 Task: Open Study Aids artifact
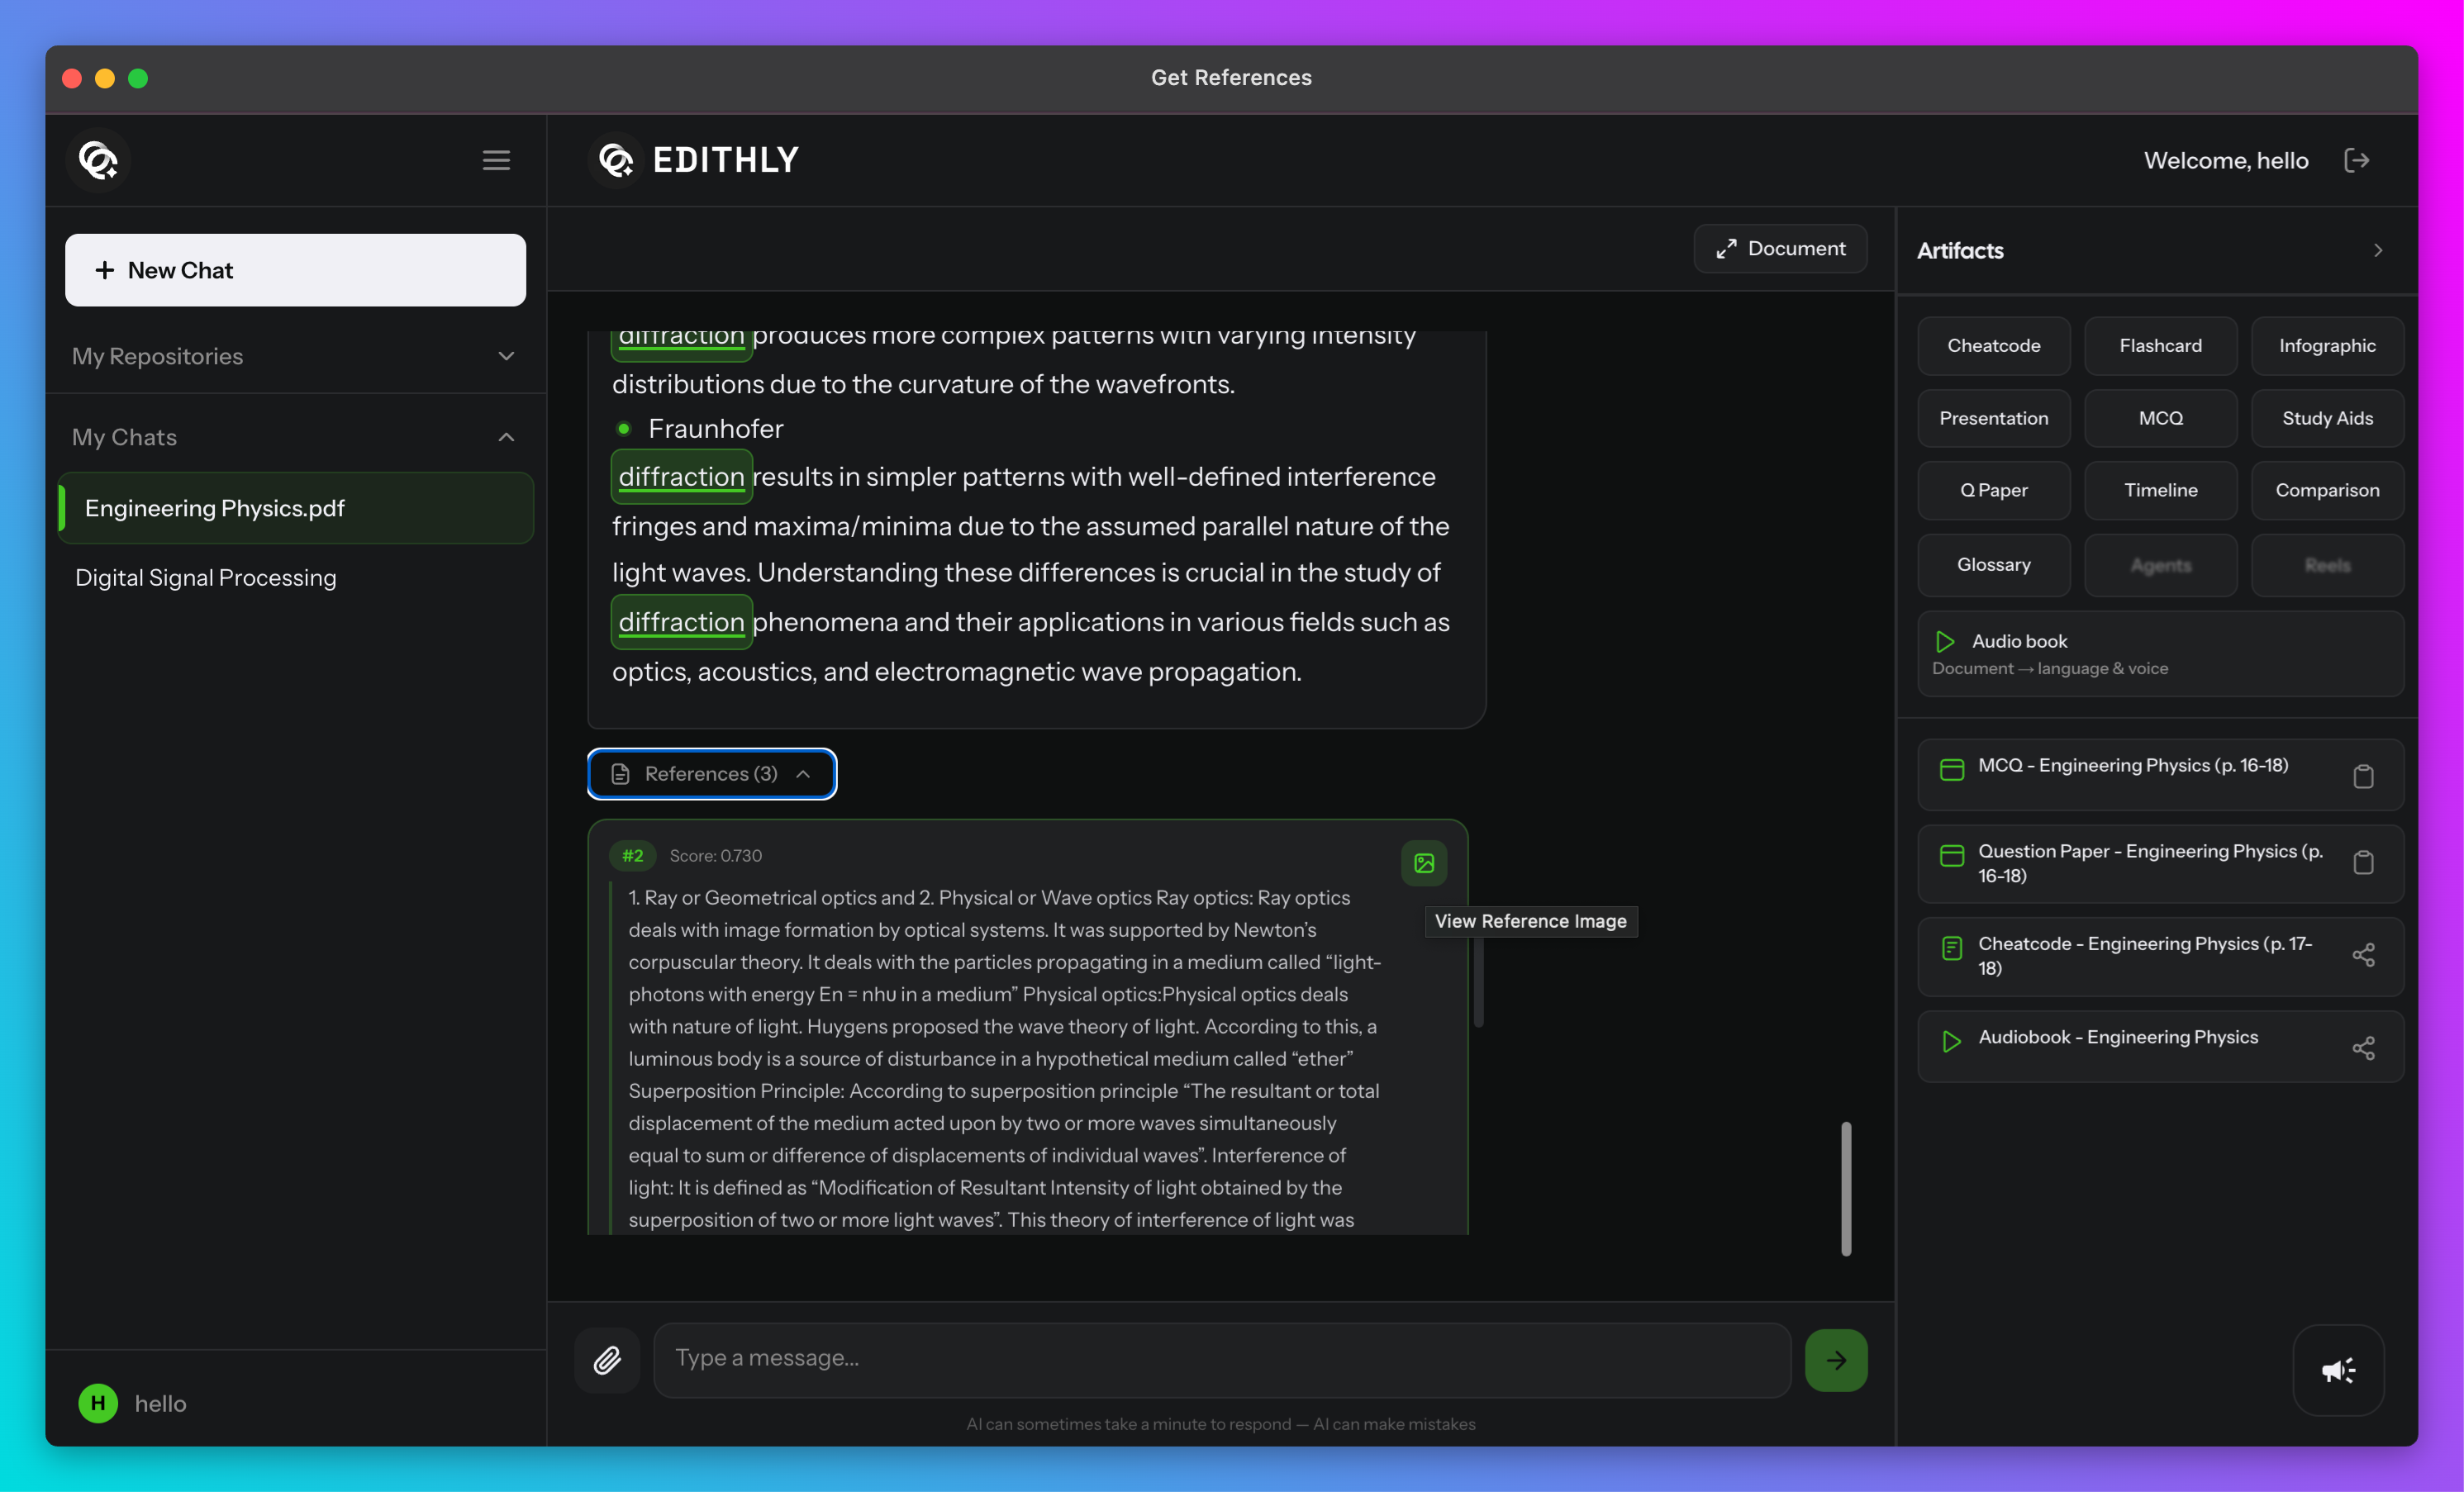click(x=2327, y=418)
